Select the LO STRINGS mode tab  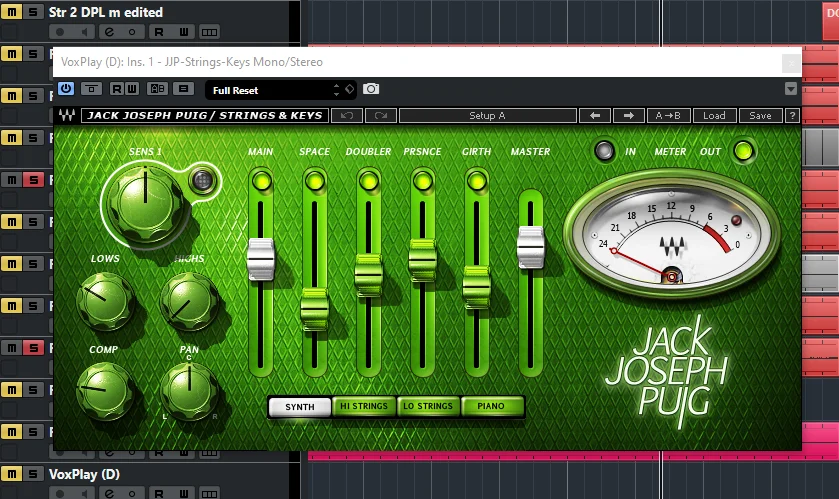pos(428,406)
